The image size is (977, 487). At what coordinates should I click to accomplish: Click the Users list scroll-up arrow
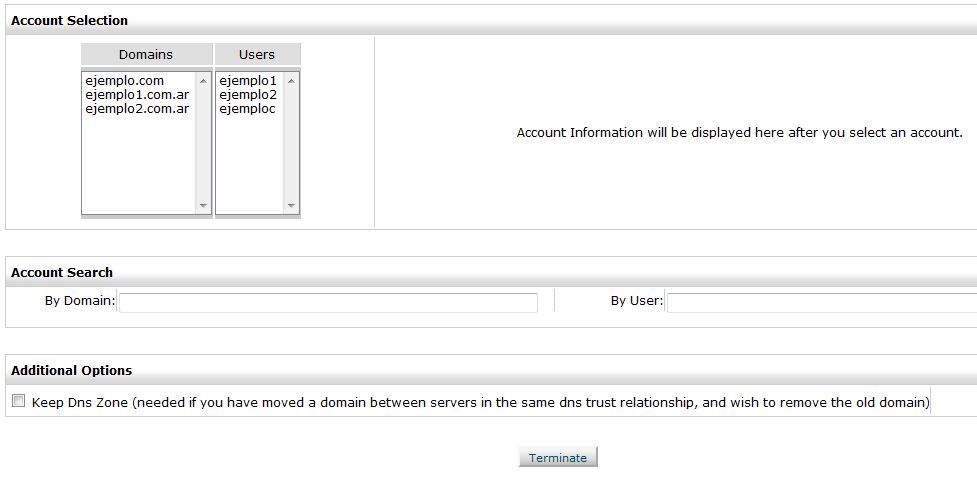(x=291, y=81)
